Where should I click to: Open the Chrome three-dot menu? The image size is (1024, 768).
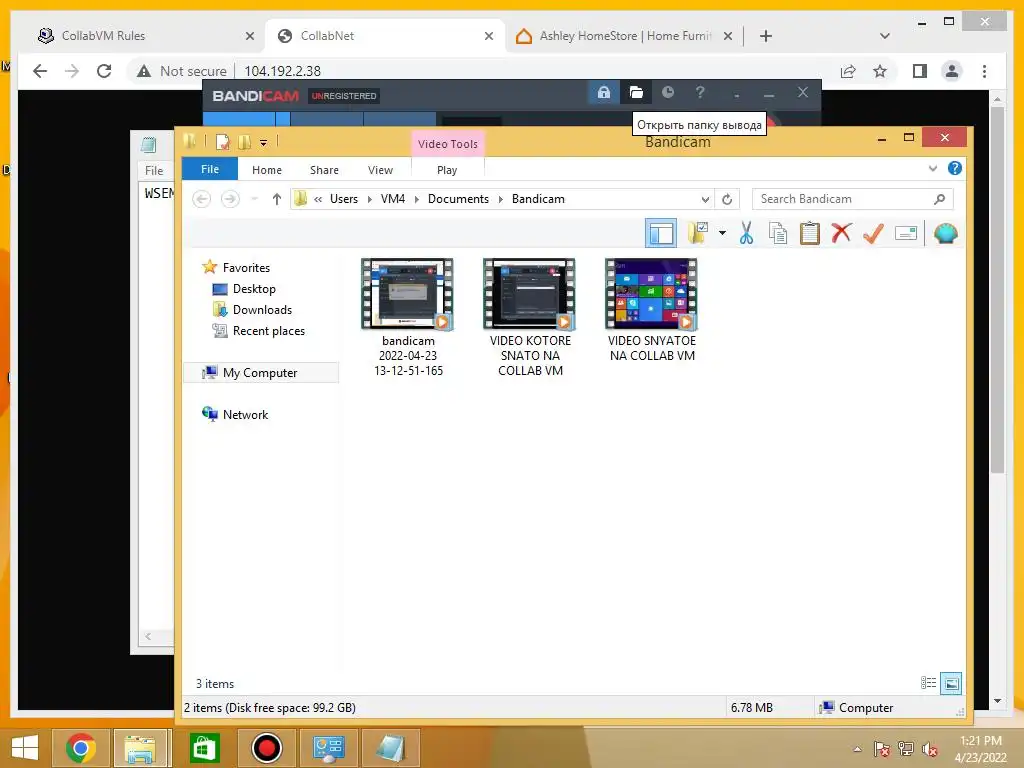coord(984,71)
